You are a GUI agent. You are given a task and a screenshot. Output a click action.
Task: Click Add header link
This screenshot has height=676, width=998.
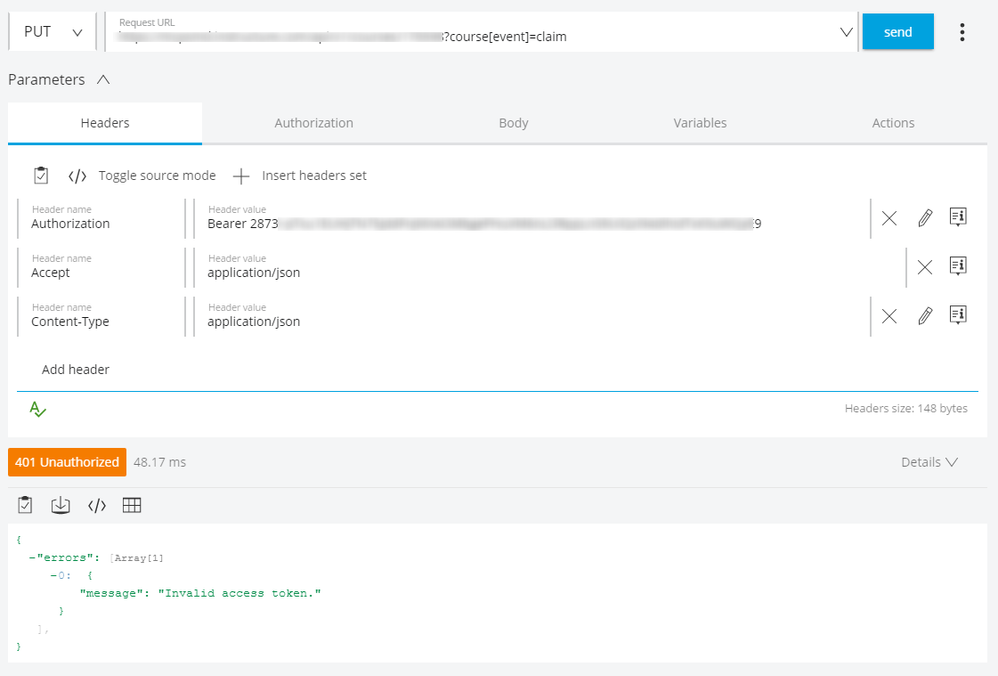76,369
